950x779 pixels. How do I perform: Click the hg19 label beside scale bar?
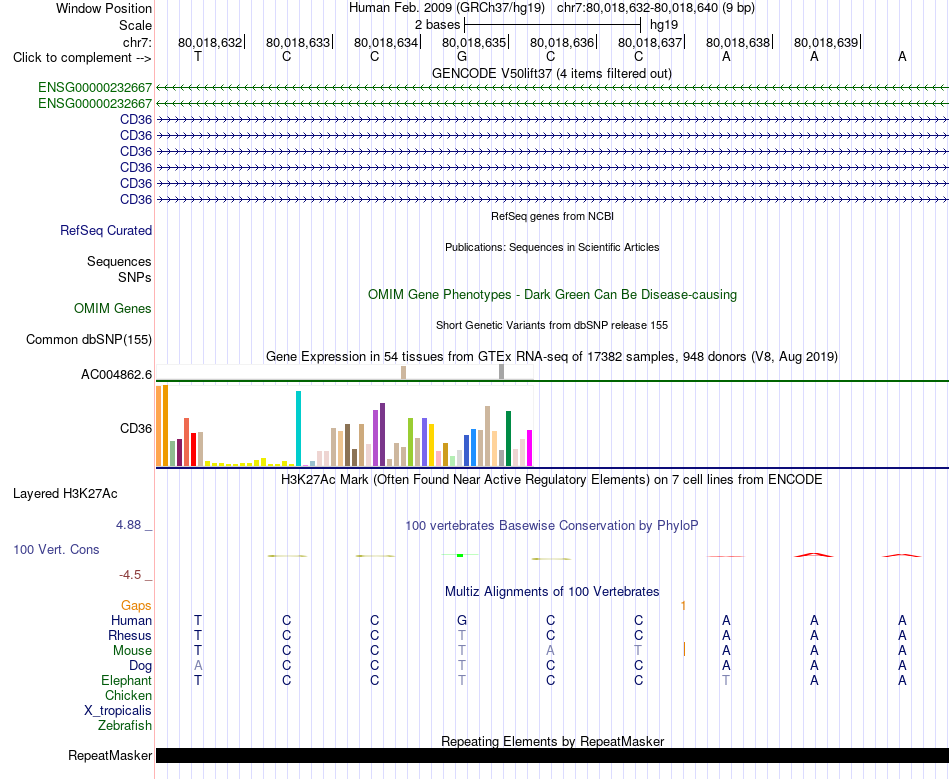(664, 25)
